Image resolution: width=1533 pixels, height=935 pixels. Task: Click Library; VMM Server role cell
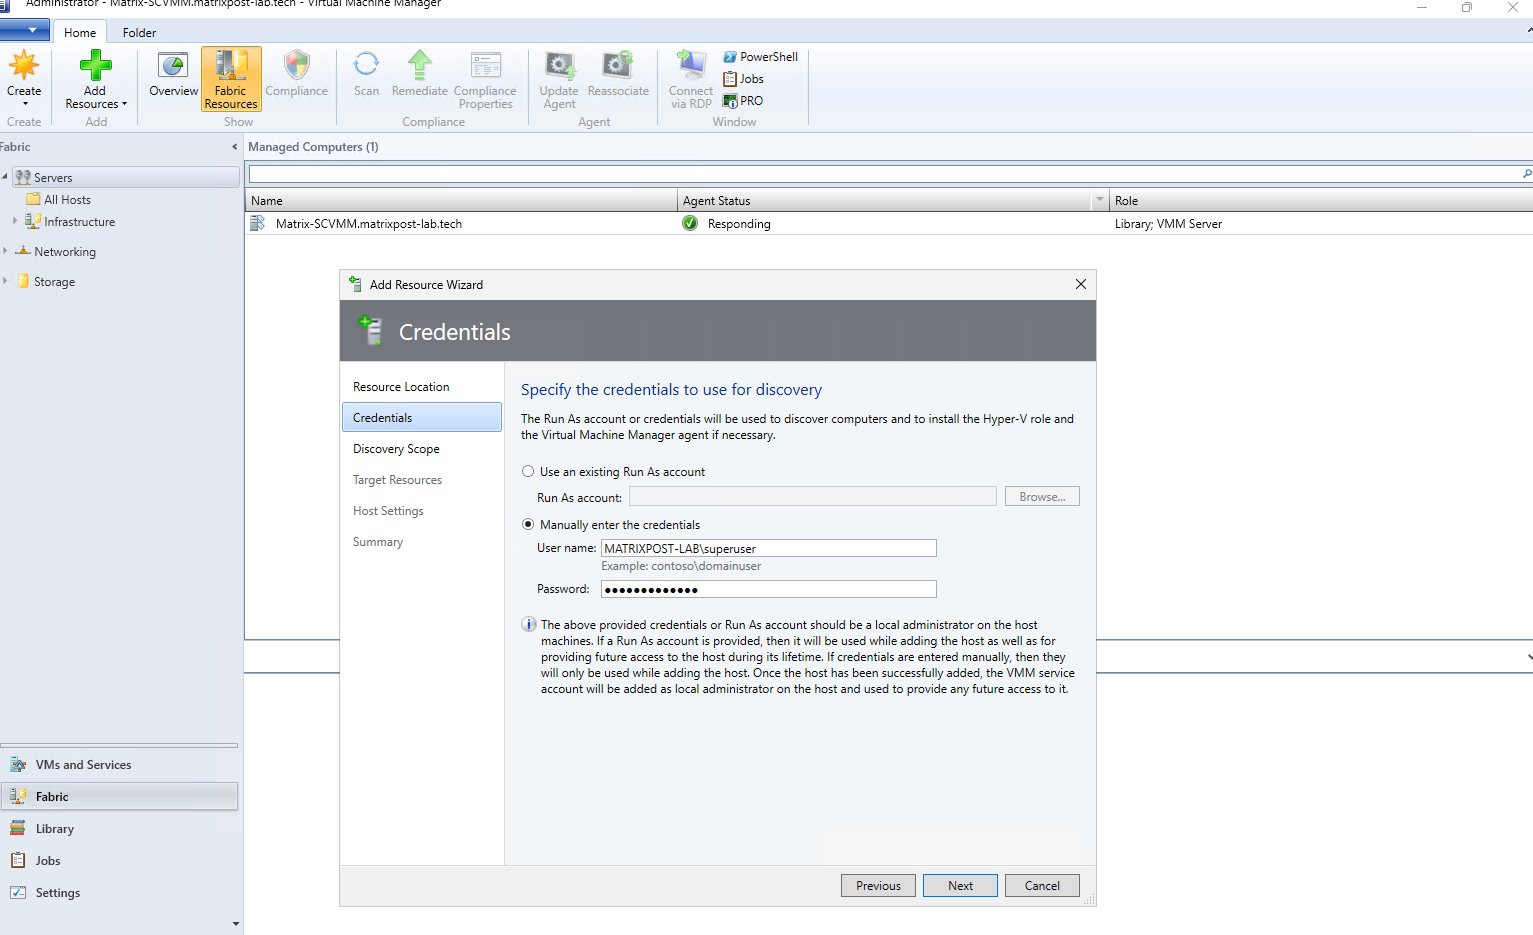(1168, 224)
